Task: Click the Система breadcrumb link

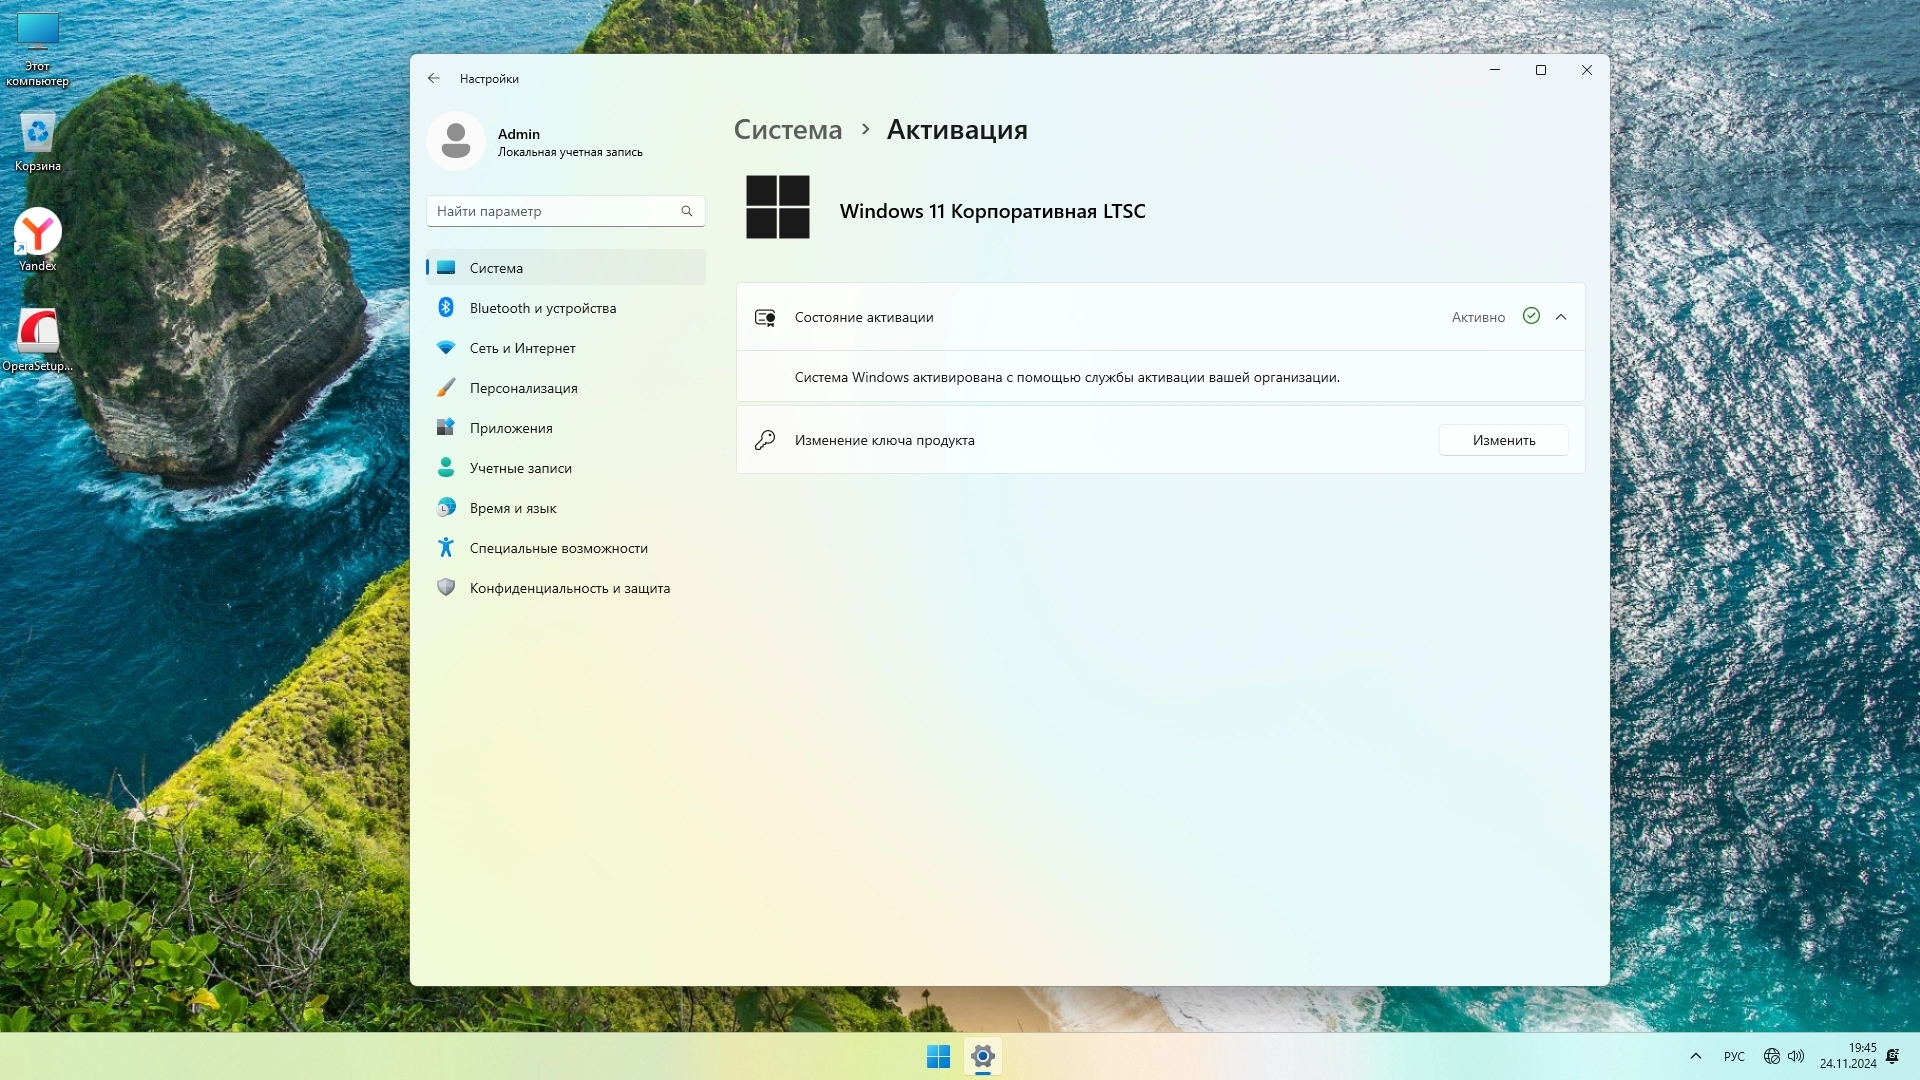Action: 788,130
